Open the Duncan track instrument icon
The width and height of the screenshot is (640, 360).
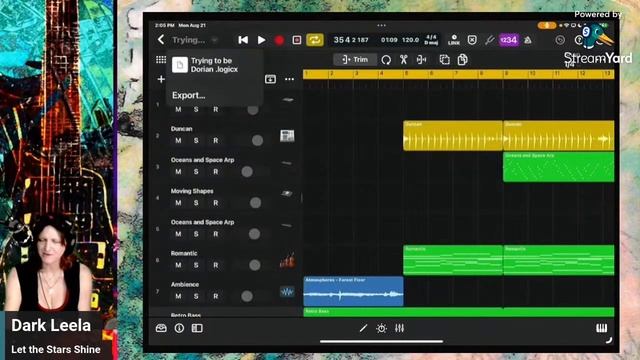[x=287, y=136]
